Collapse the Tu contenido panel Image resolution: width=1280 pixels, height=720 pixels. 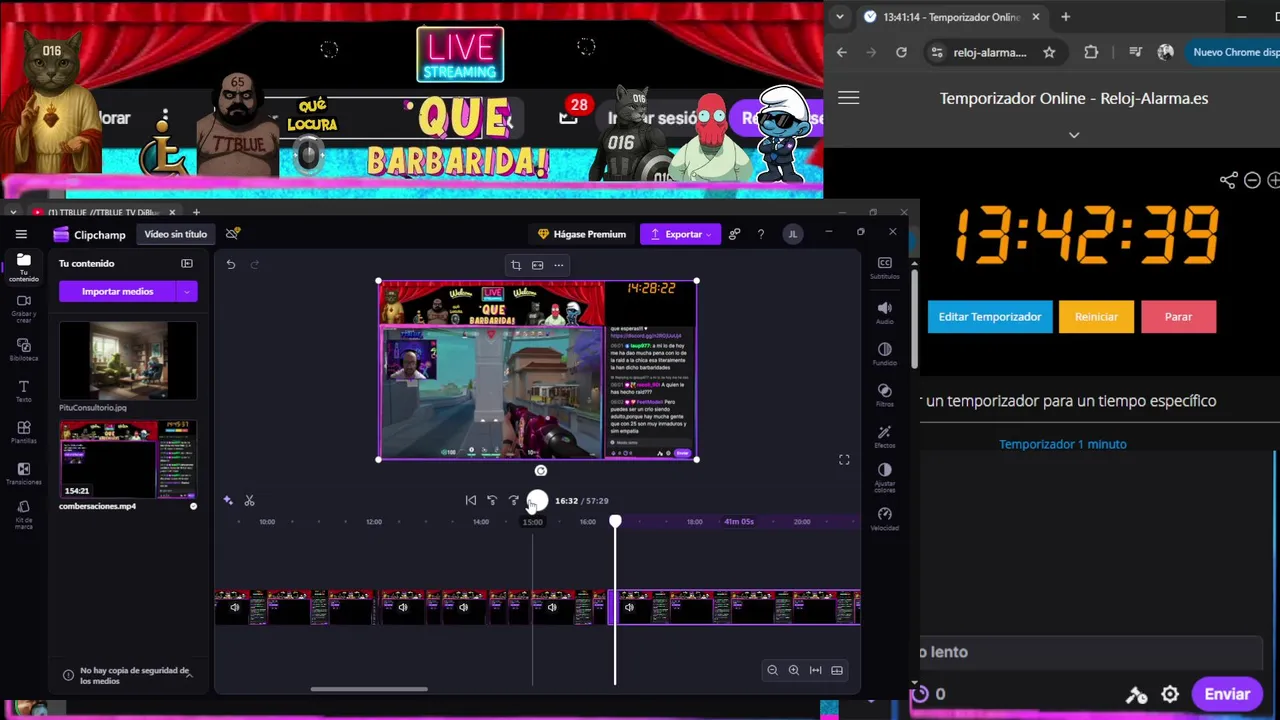[187, 263]
